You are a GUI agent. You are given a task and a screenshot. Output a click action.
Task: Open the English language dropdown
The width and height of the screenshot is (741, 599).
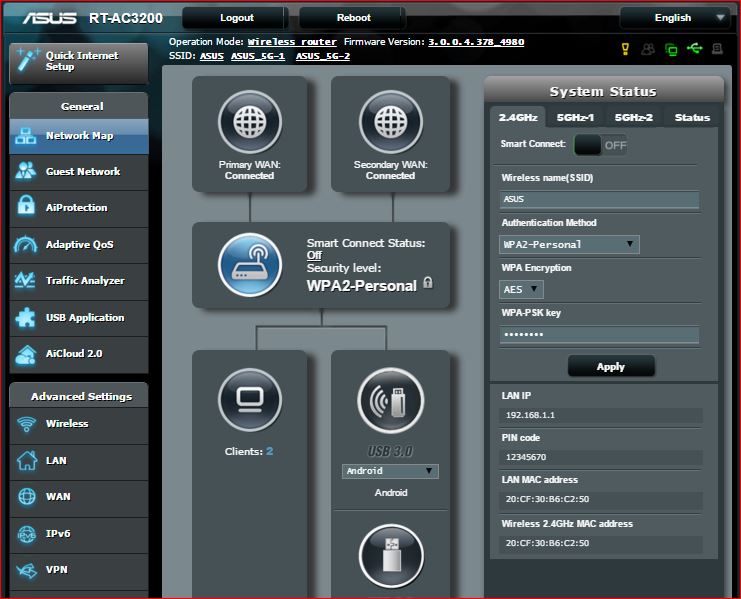[x=677, y=18]
